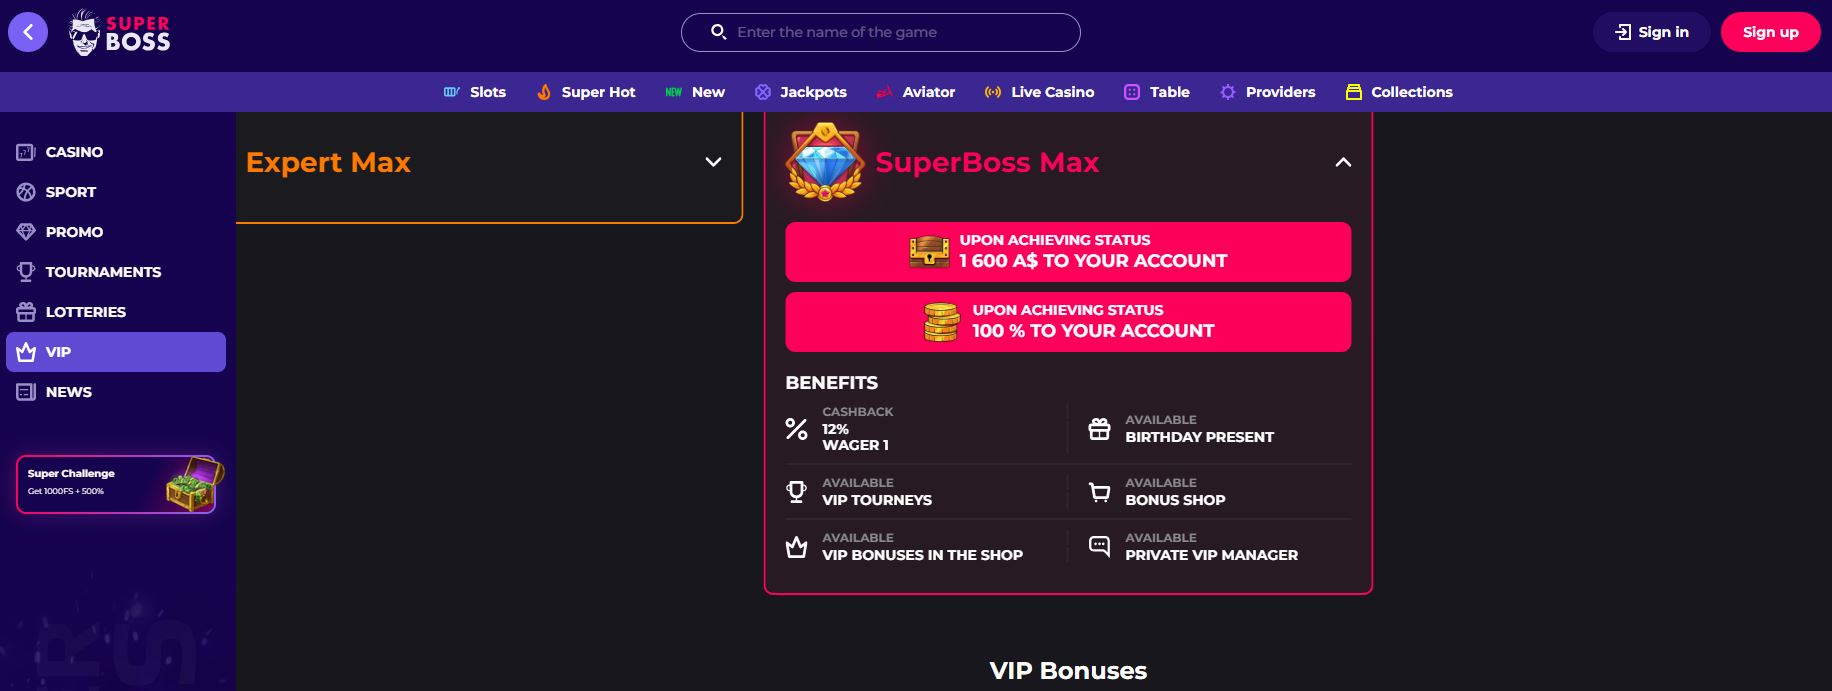Viewport: 1832px width, 691px height.
Task: Click the Private VIP Manager chat icon
Action: pyautogui.click(x=1099, y=546)
